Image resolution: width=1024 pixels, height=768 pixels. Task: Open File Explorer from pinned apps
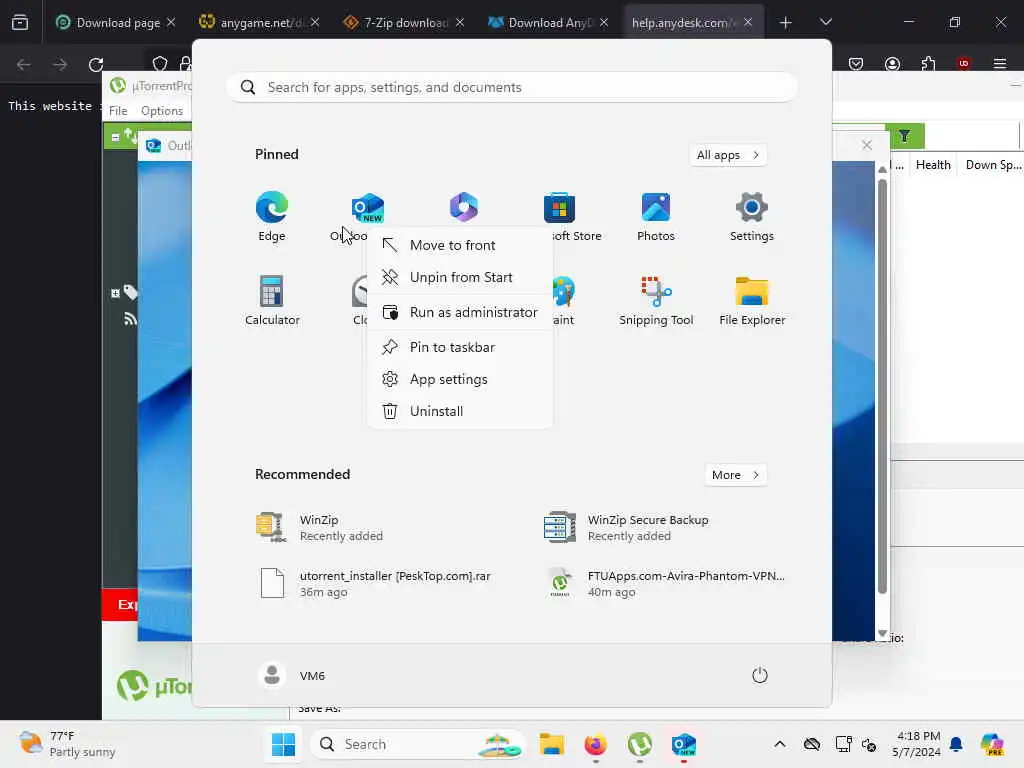[x=752, y=300]
